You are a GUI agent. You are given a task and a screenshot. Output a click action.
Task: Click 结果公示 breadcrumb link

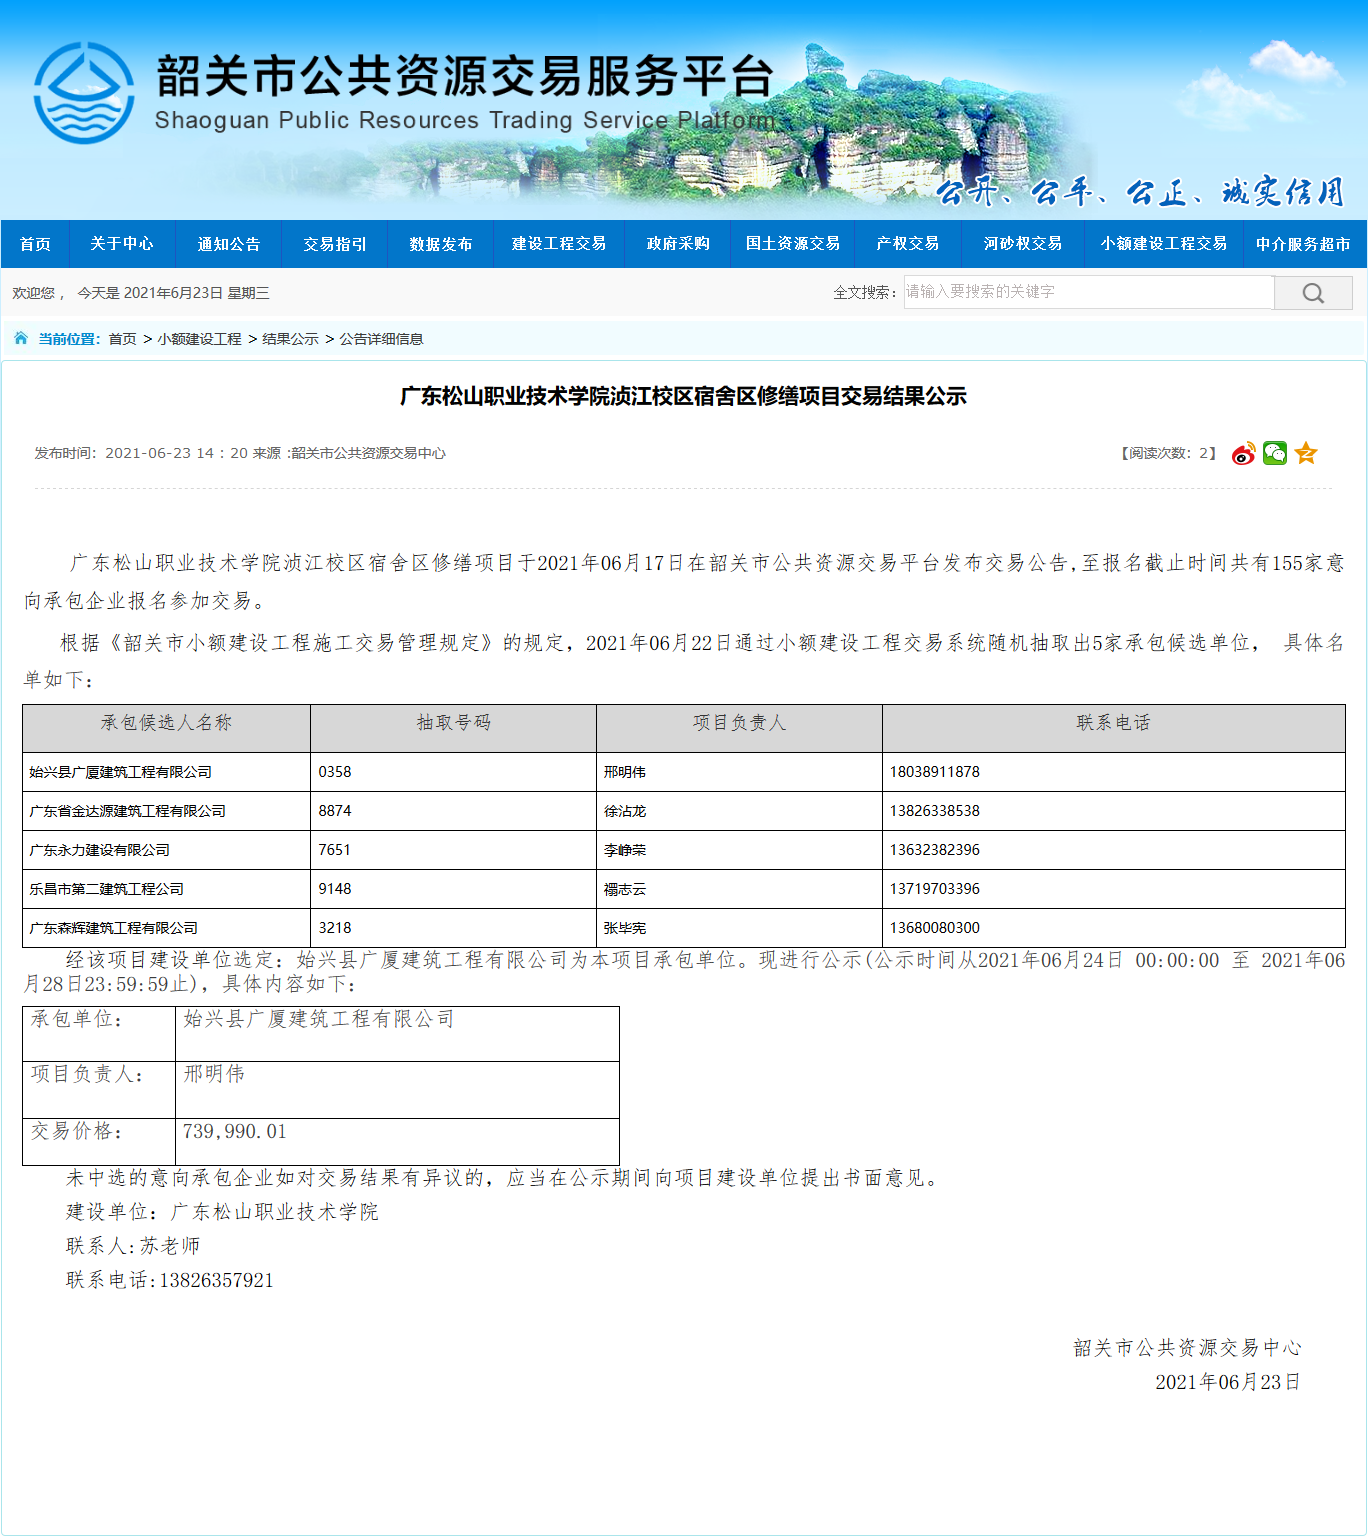290,339
